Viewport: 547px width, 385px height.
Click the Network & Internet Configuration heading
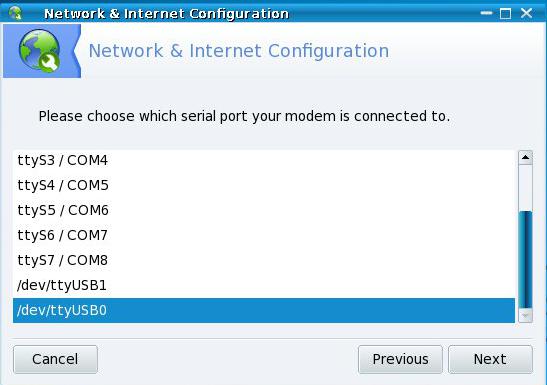pos(239,51)
